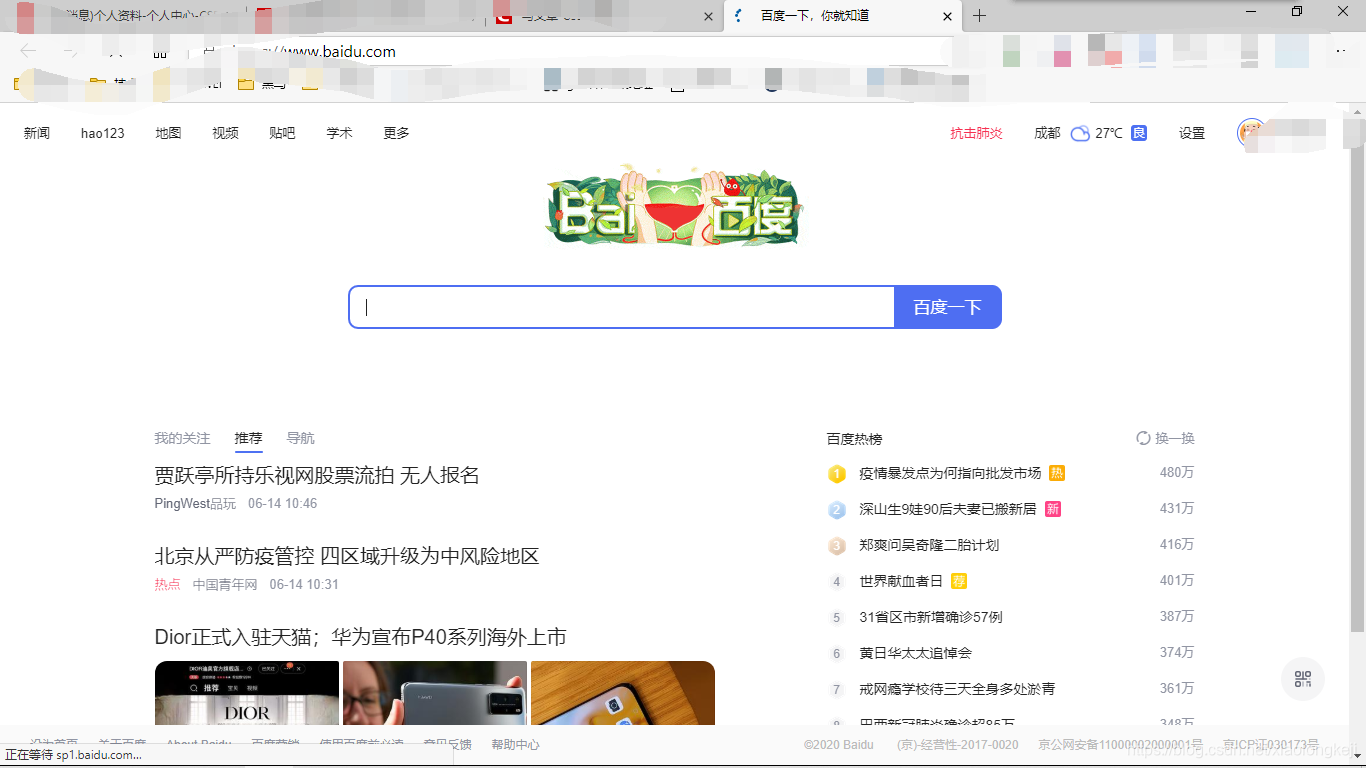
Task: Click the 百度一下 search button
Action: click(x=948, y=307)
